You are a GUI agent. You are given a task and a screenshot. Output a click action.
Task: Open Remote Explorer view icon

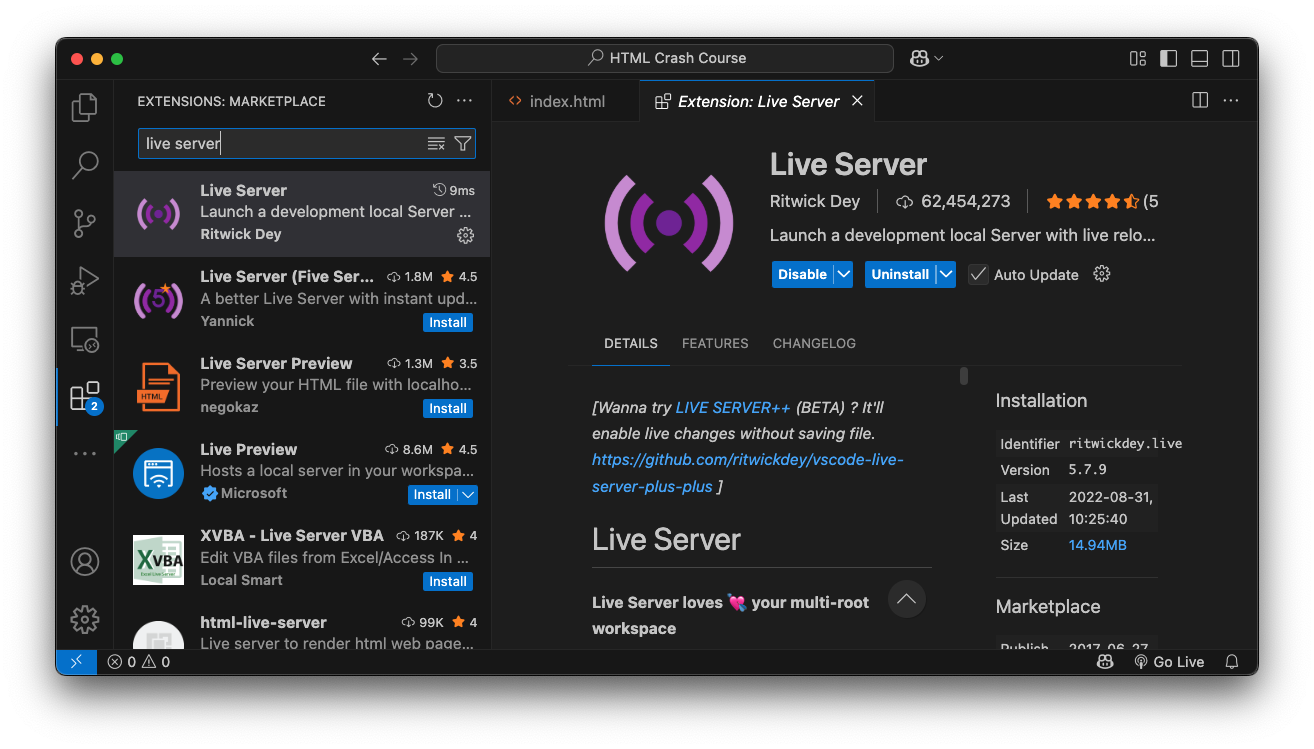click(85, 339)
